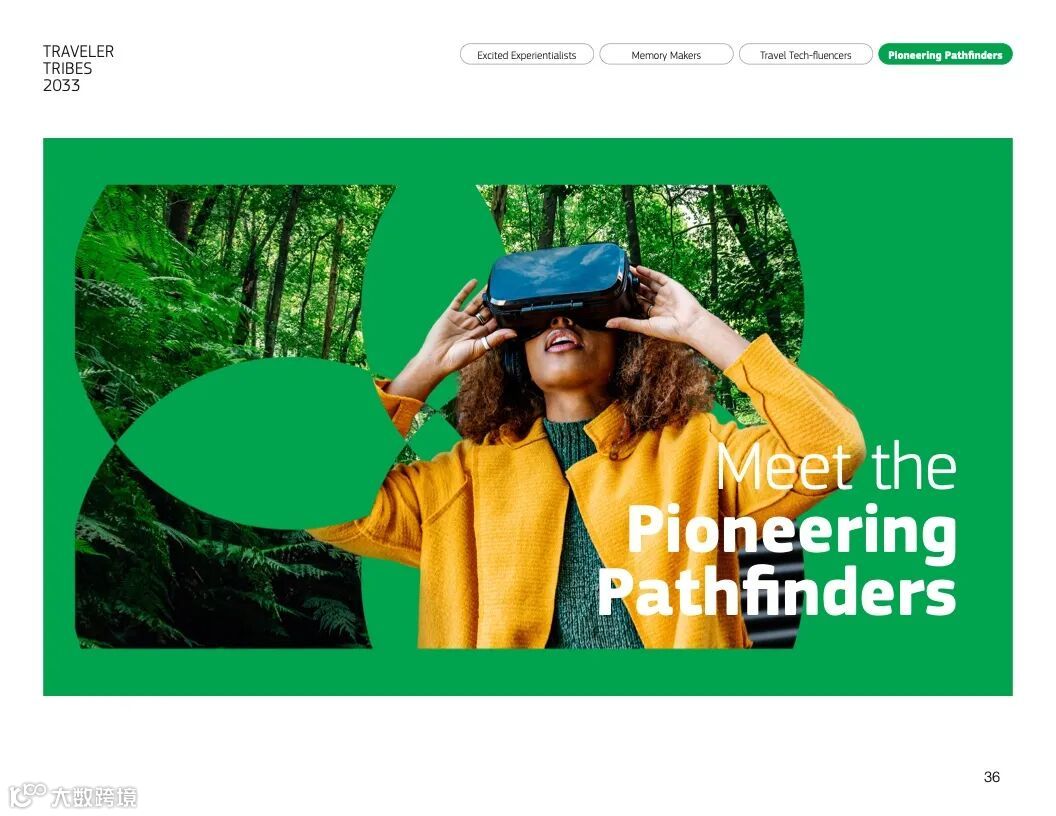The width and height of the screenshot is (1056, 816).
Task: Click the Chinese watermark text
Action: click(94, 797)
